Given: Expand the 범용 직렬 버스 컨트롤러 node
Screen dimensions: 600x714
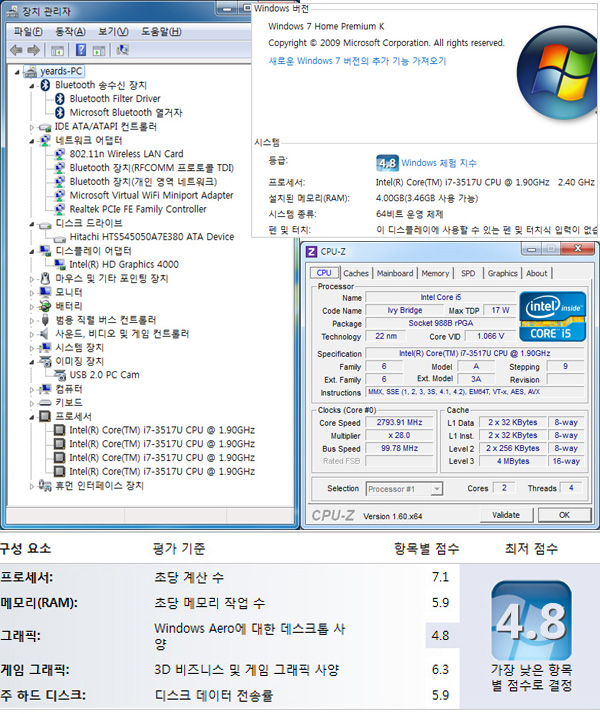Looking at the screenshot, I should (31, 320).
